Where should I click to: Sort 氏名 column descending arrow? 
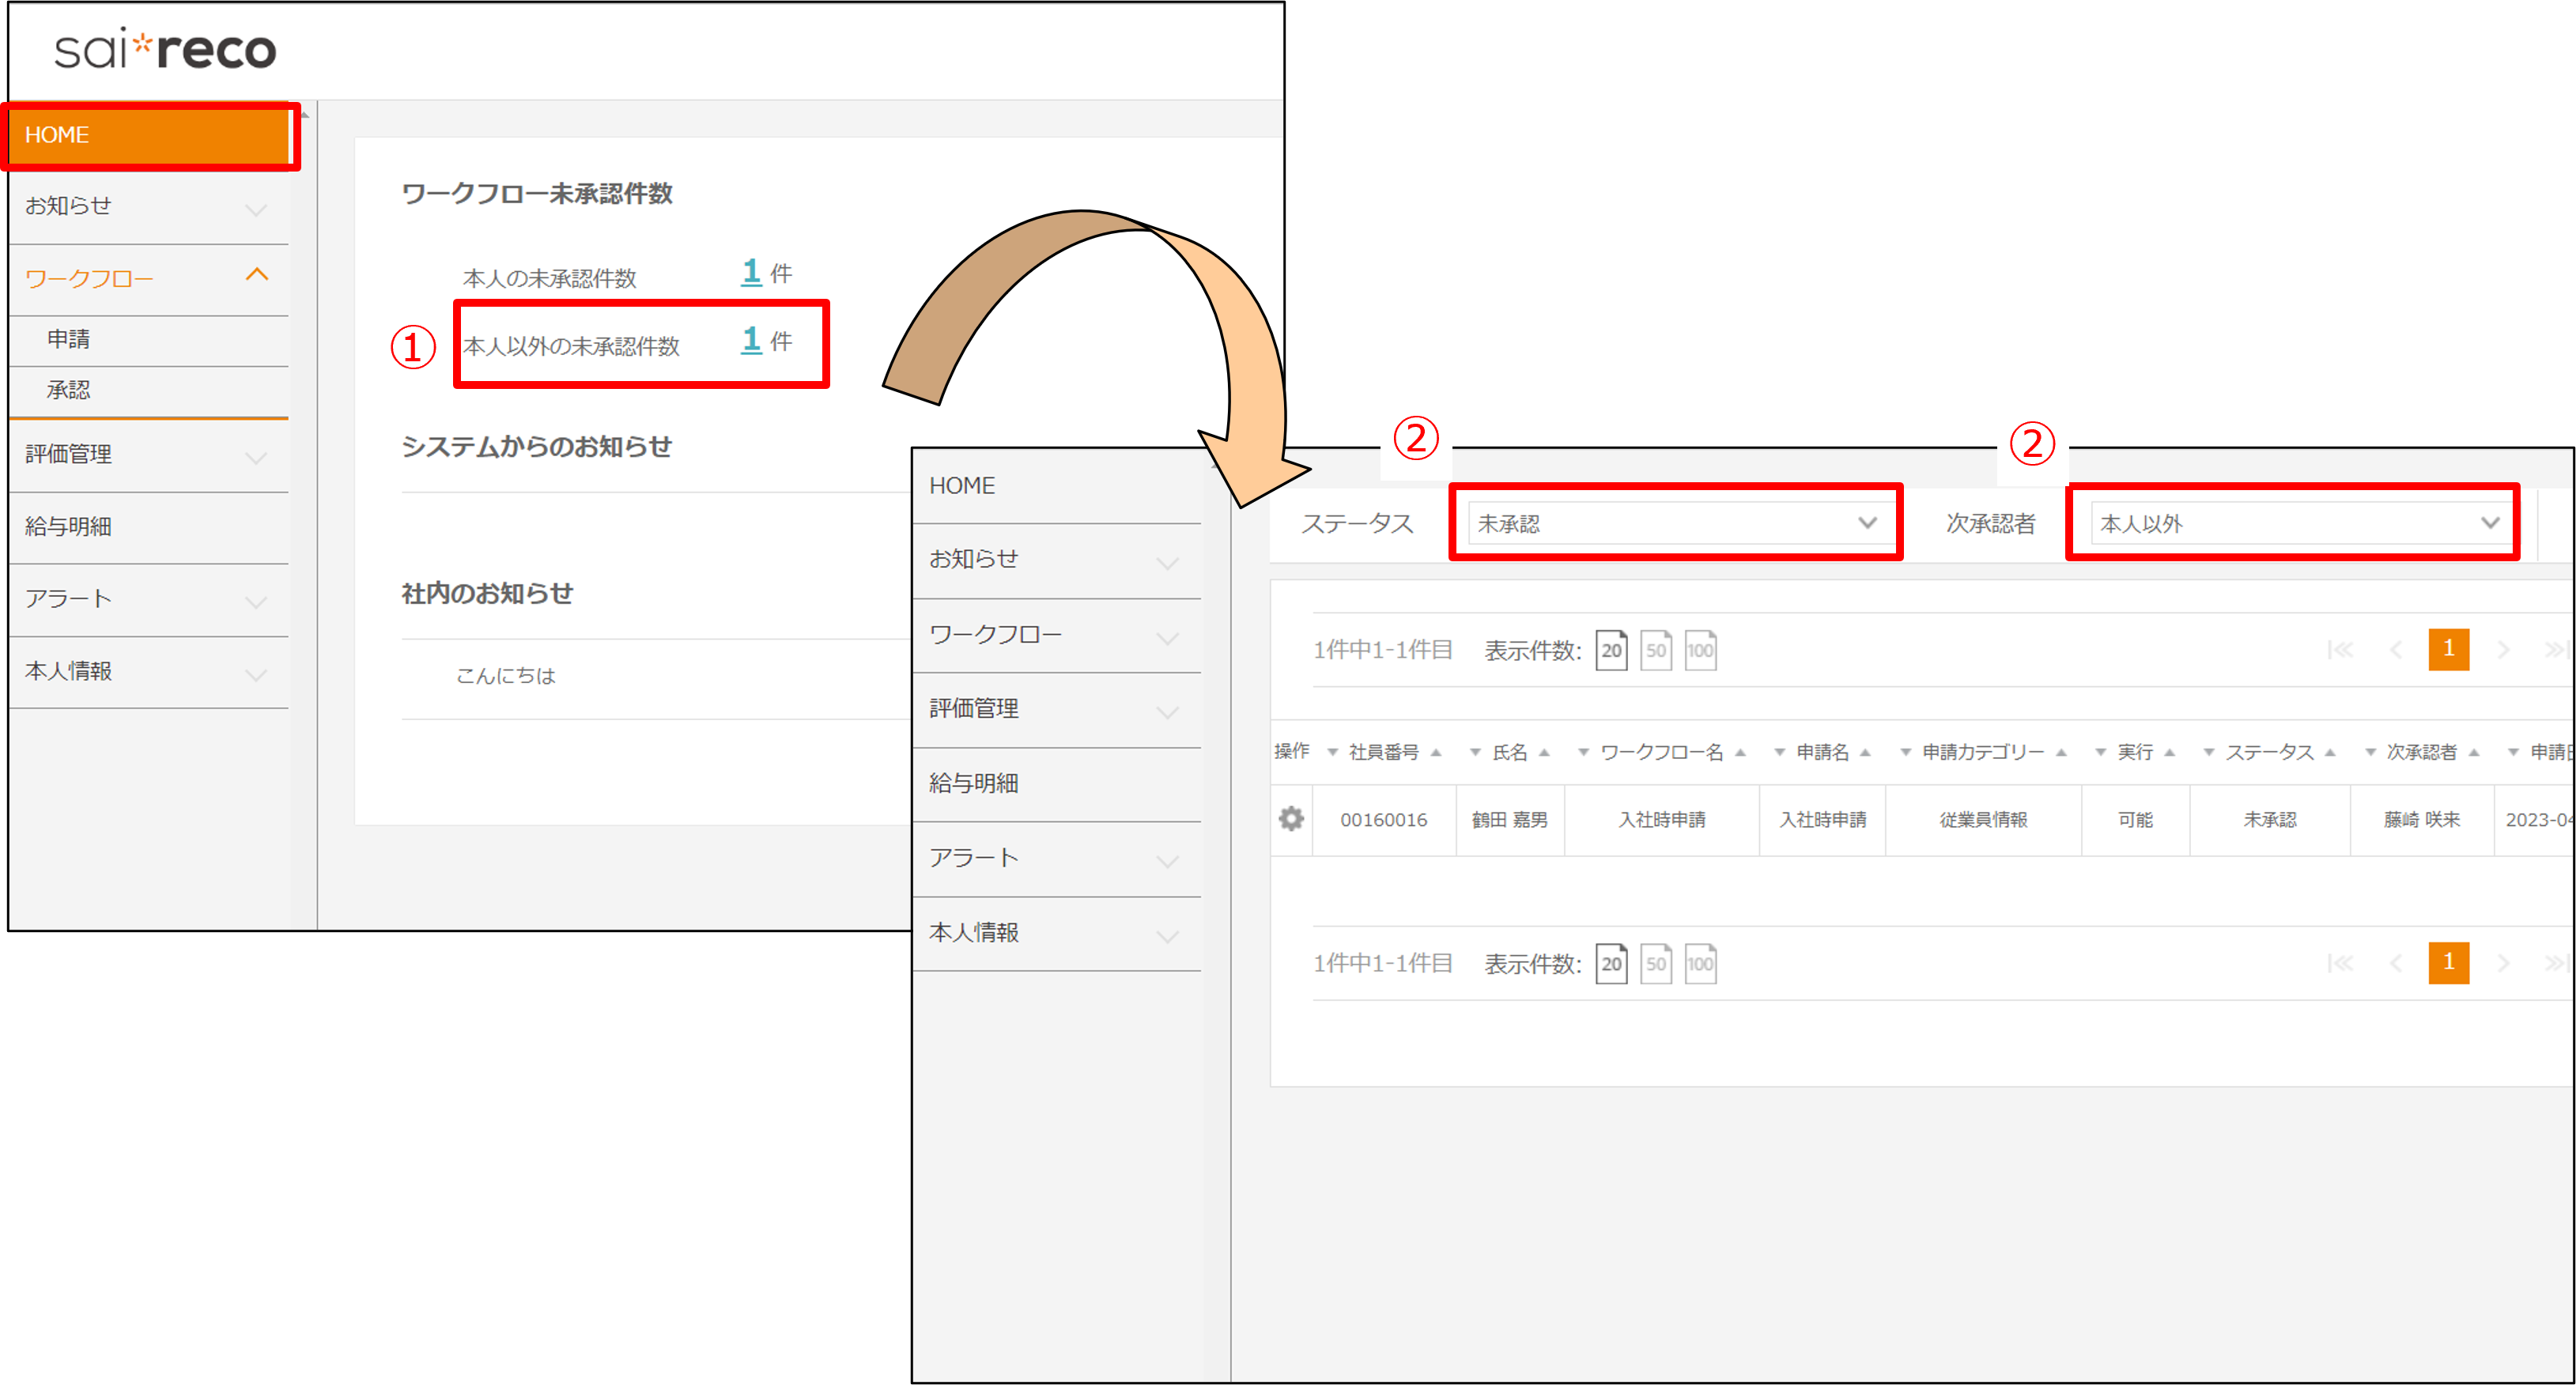click(x=1475, y=752)
